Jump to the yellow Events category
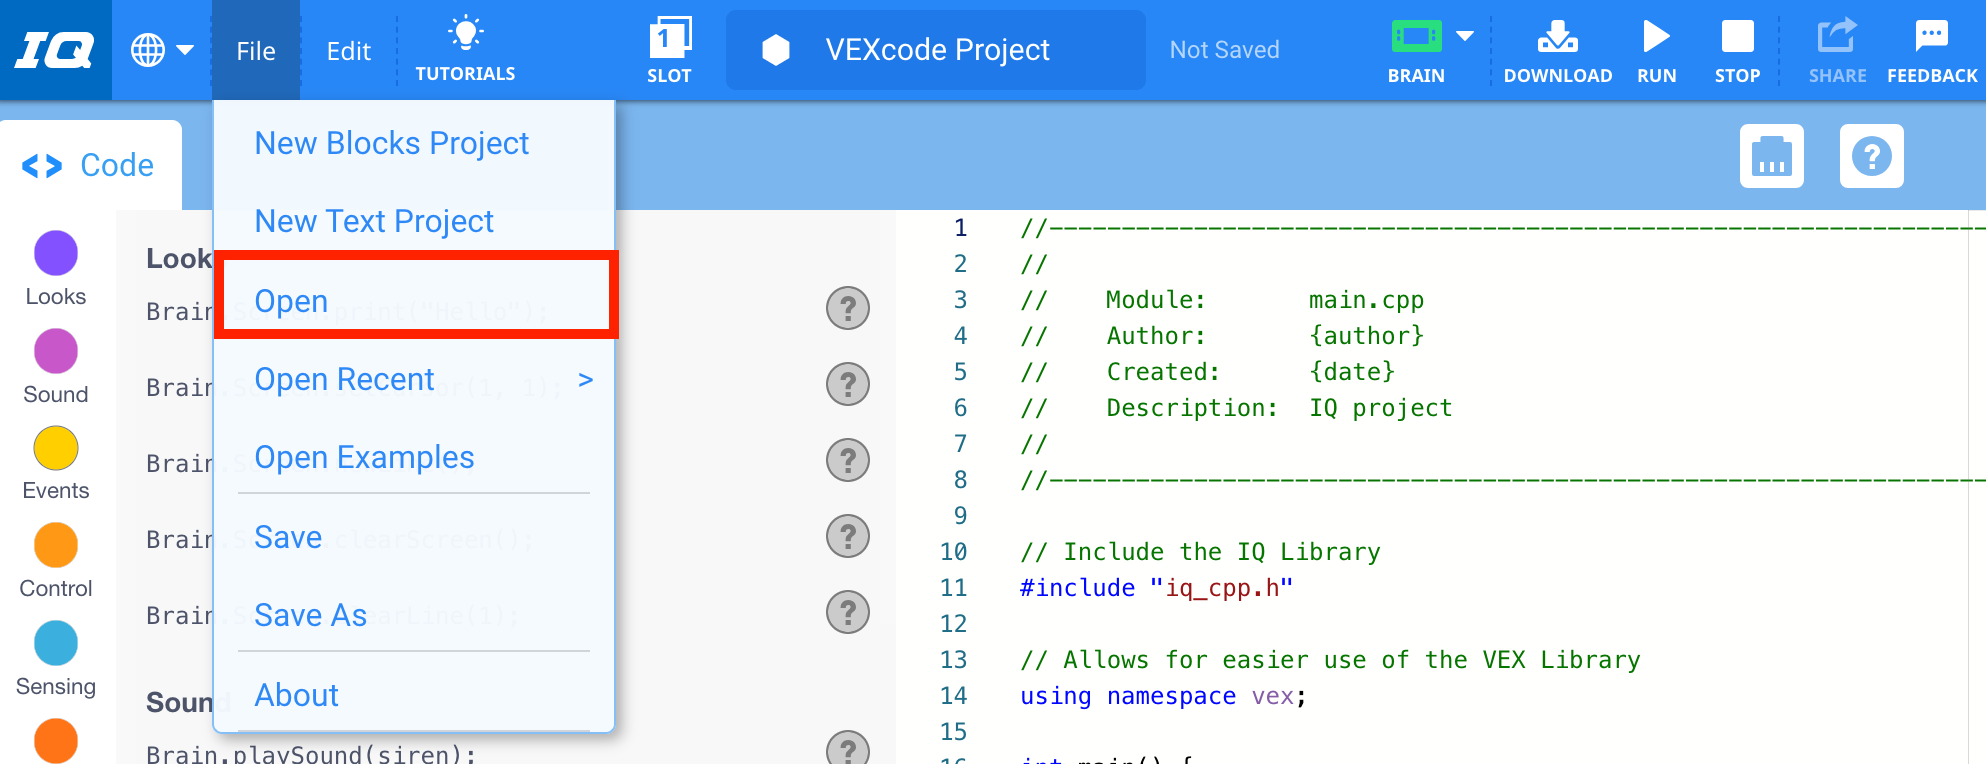 (x=56, y=449)
